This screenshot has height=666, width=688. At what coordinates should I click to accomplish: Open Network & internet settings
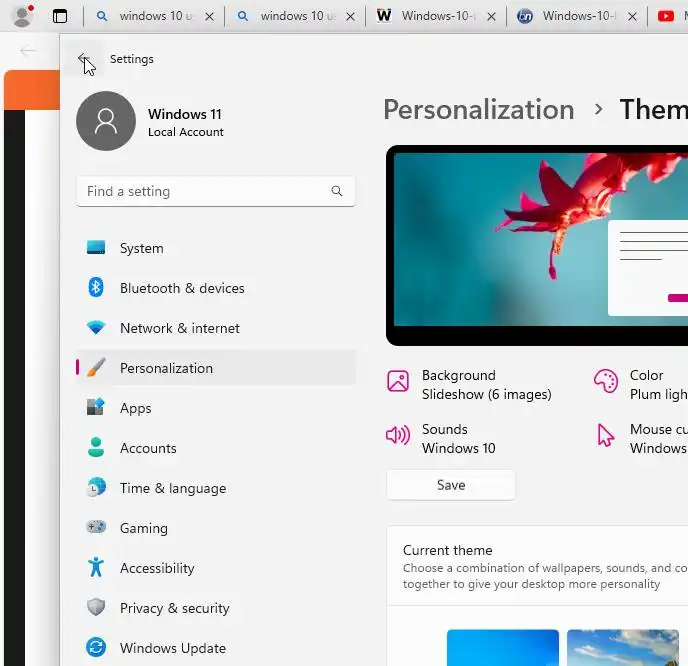(215, 328)
